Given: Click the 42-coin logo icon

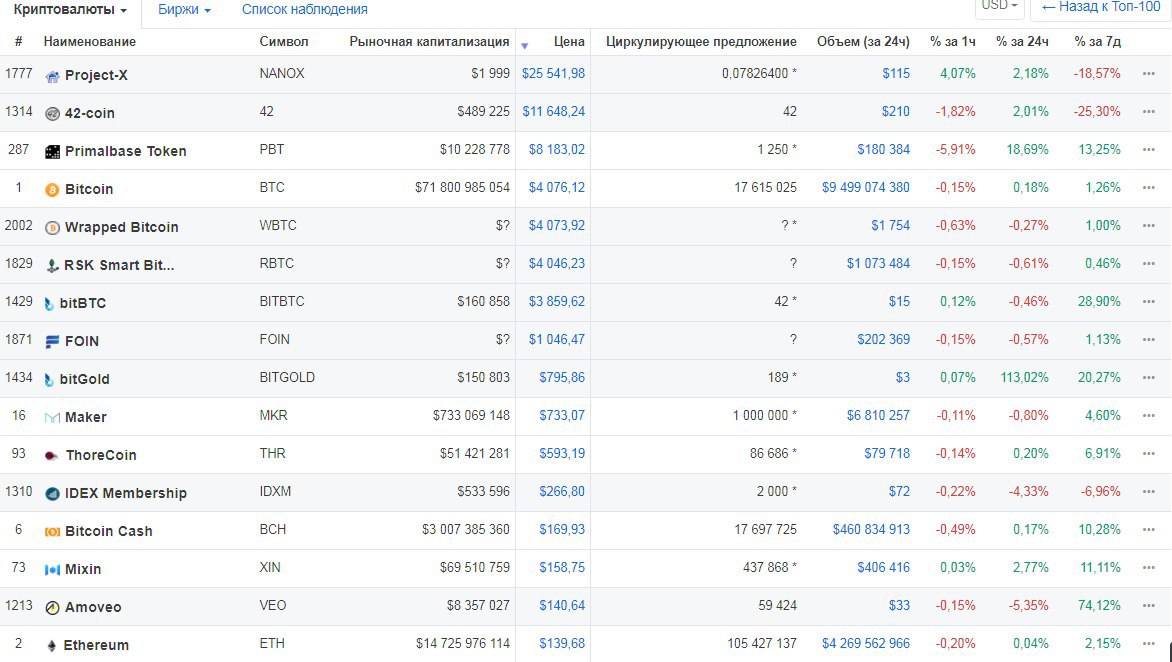Looking at the screenshot, I should pyautogui.click(x=52, y=114).
